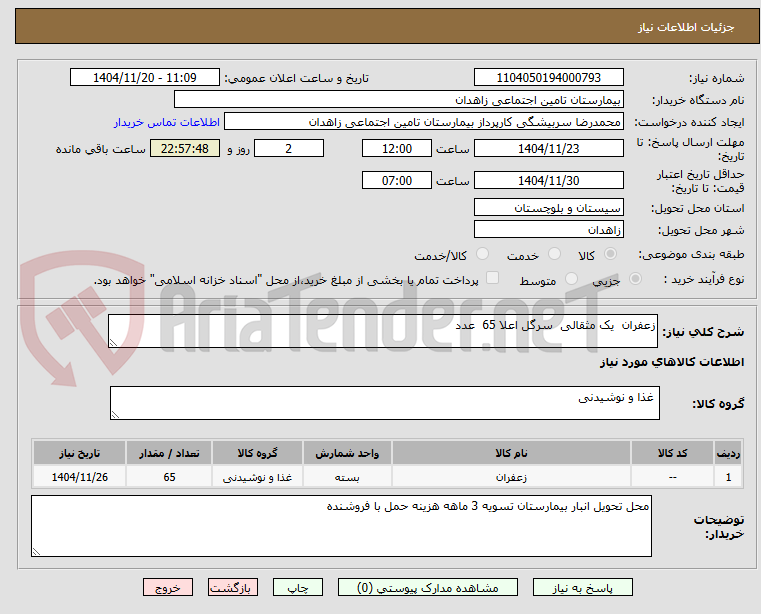
Task: Click the validity time field 07:00
Action: click(397, 181)
